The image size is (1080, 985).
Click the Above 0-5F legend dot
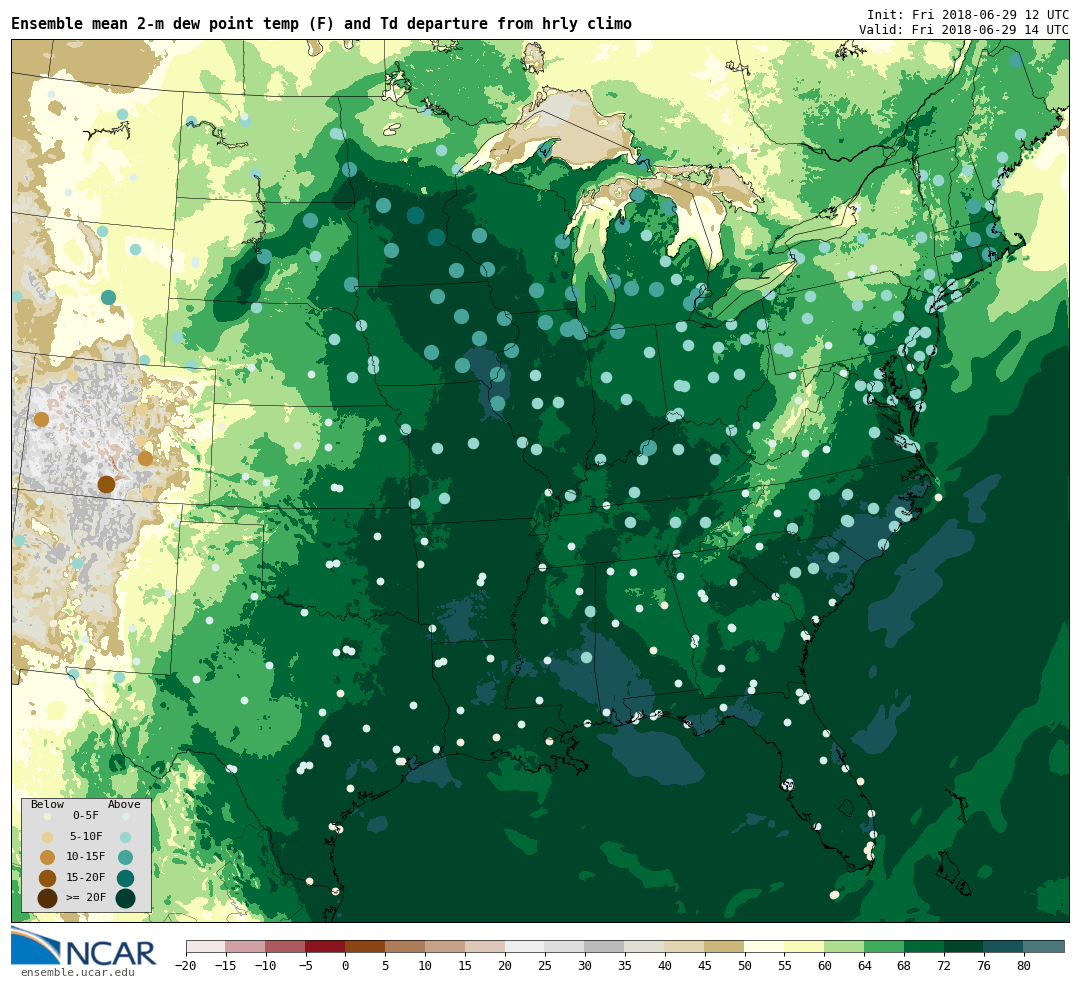[125, 817]
